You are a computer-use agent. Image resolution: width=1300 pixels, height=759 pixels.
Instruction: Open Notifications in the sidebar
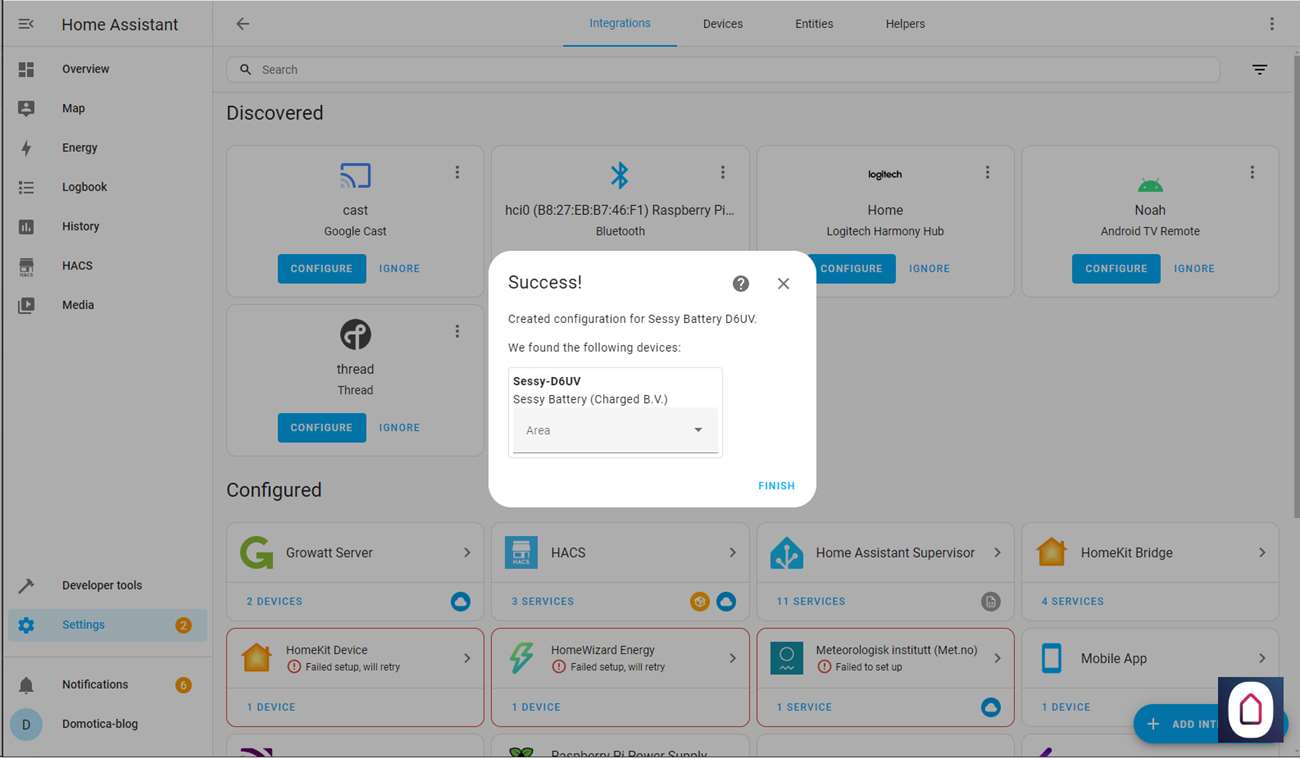pyautogui.click(x=95, y=685)
